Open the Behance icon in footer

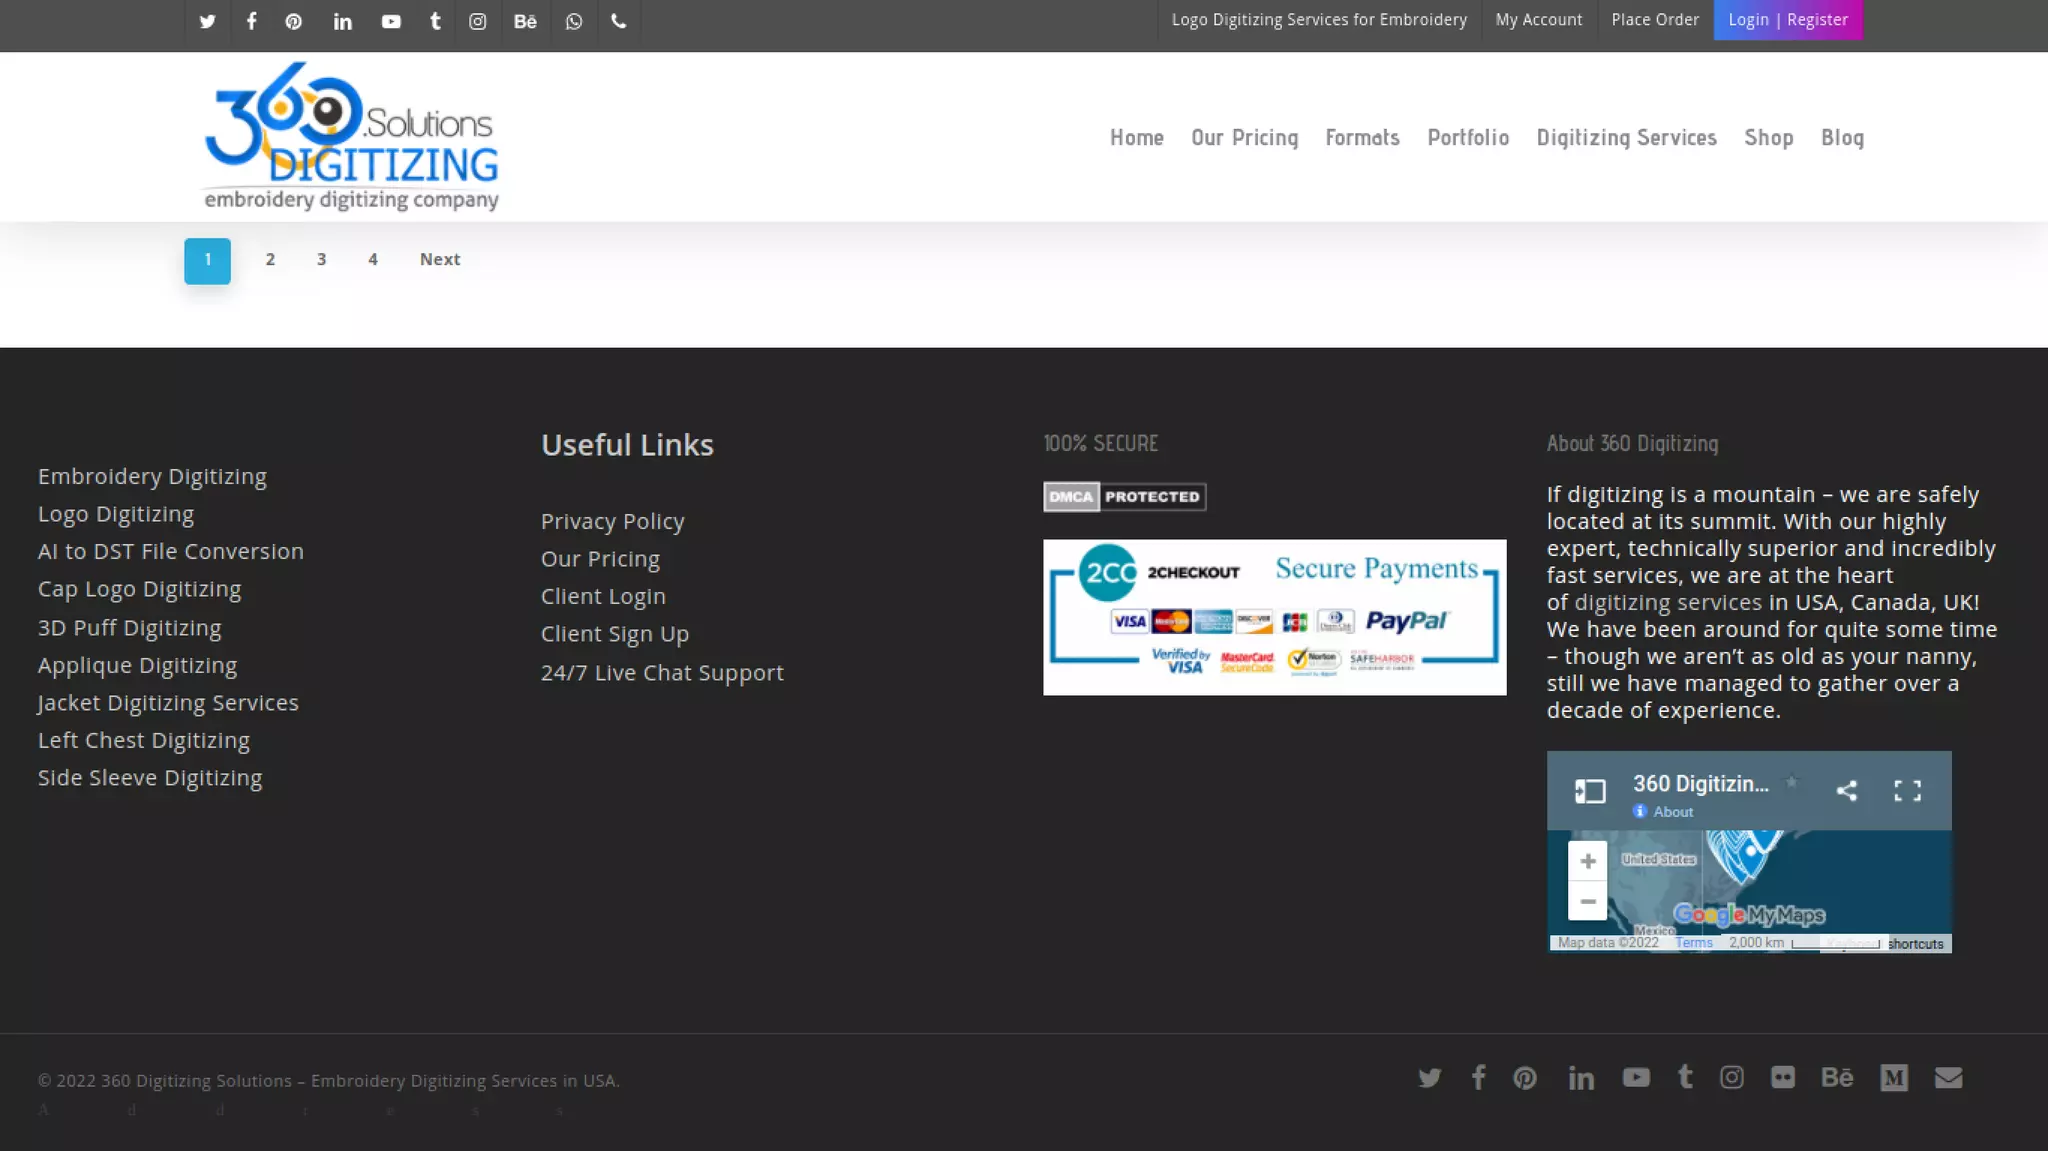pos(1836,1077)
